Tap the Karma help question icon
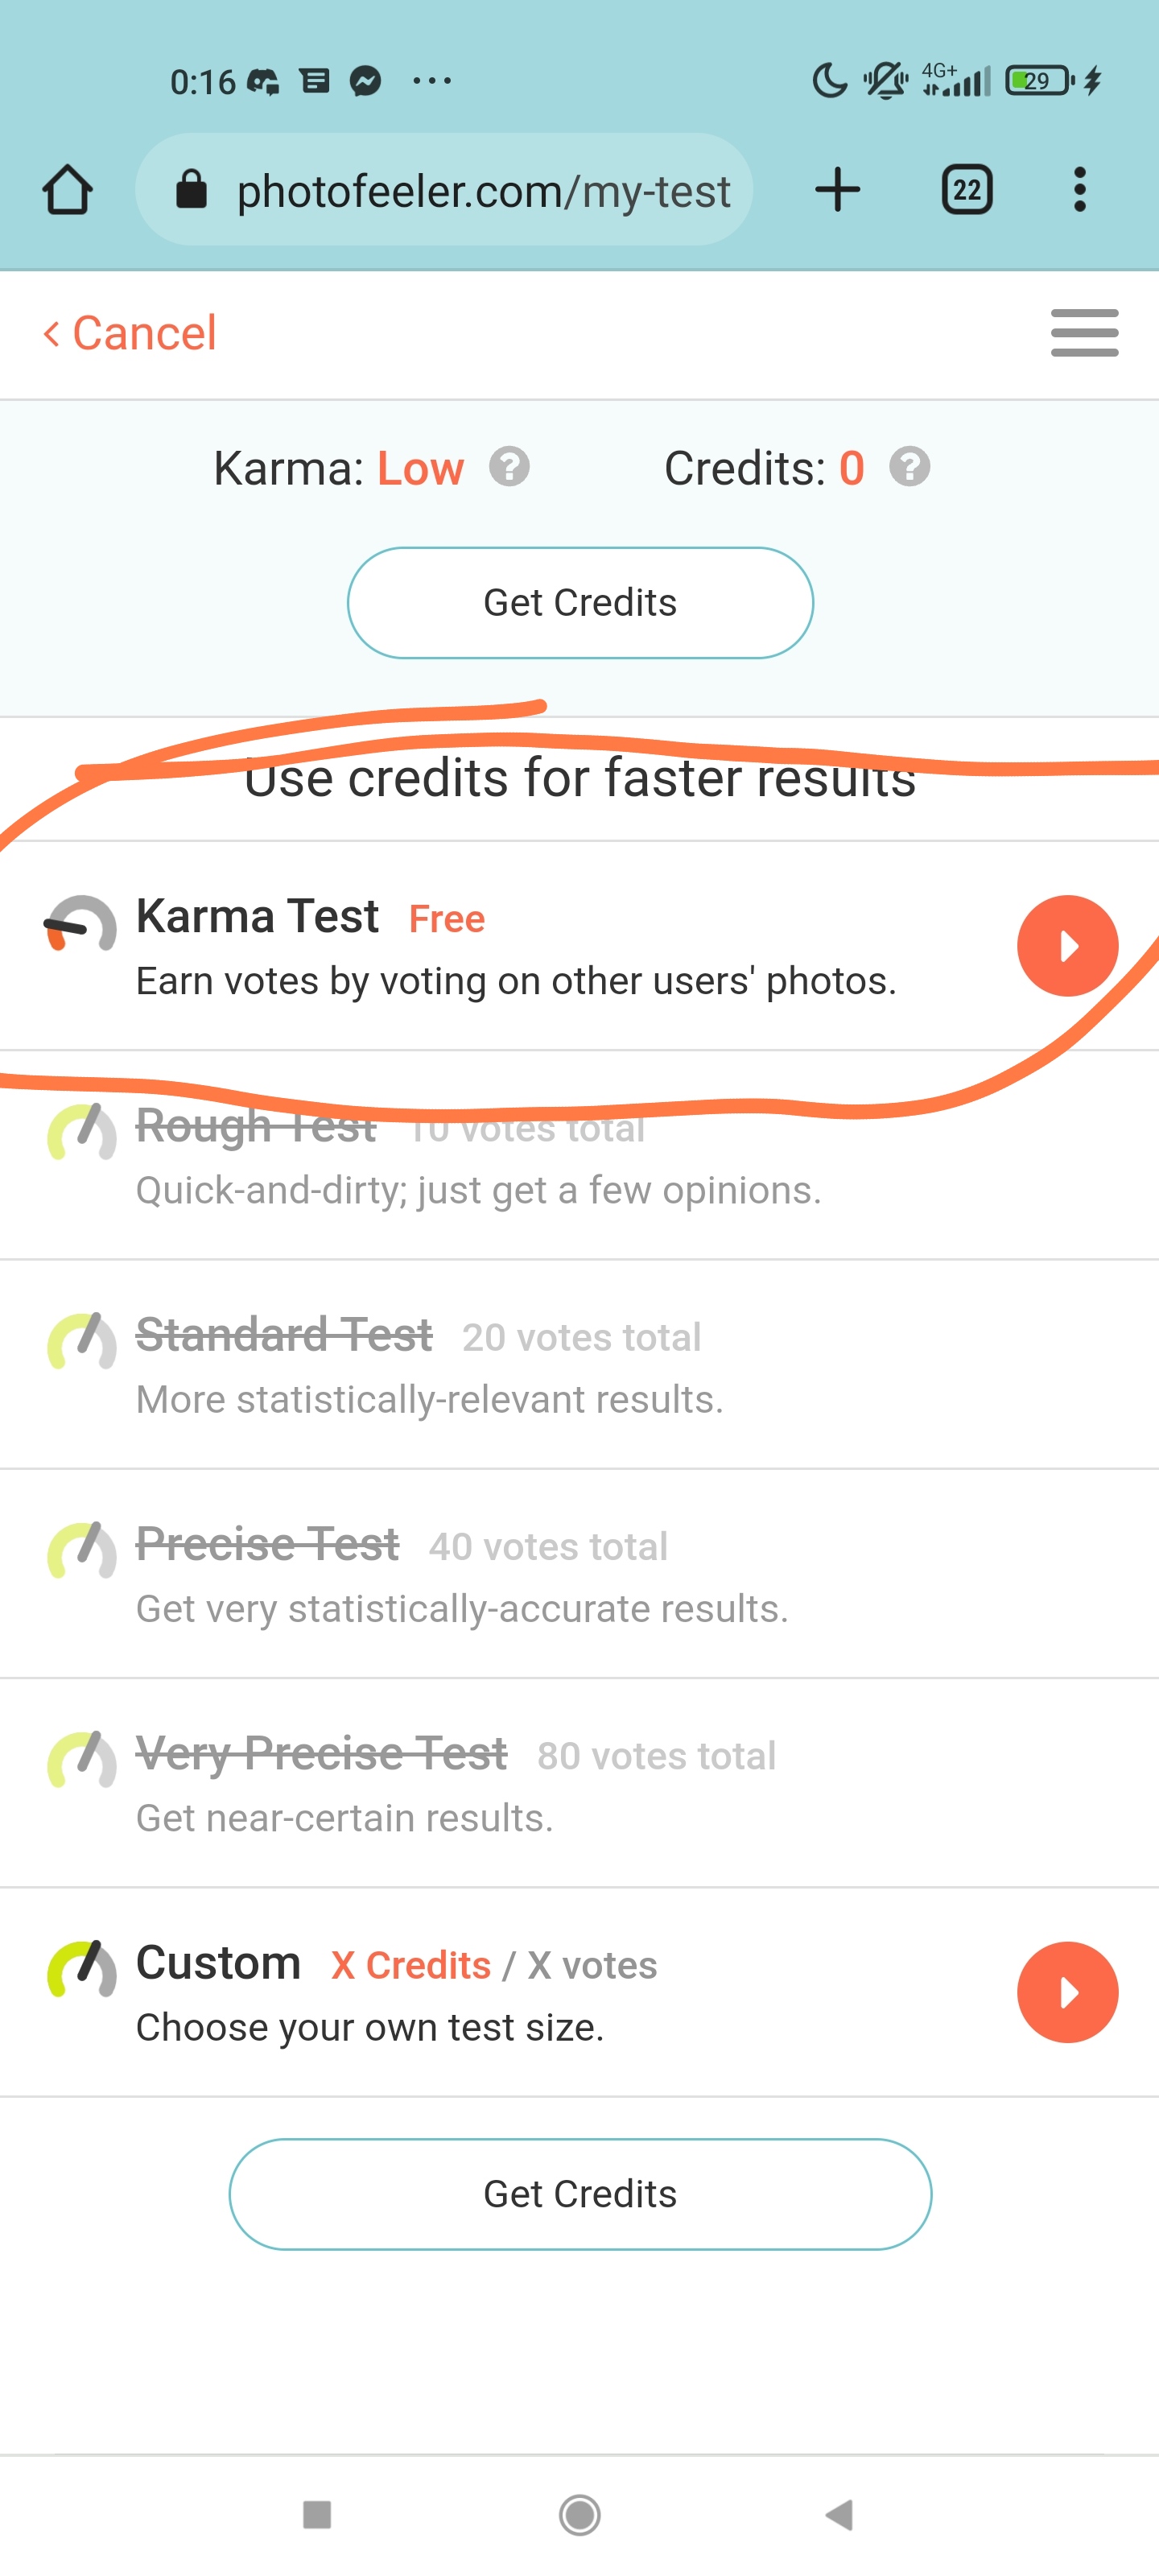1159x2576 pixels. pos(509,467)
